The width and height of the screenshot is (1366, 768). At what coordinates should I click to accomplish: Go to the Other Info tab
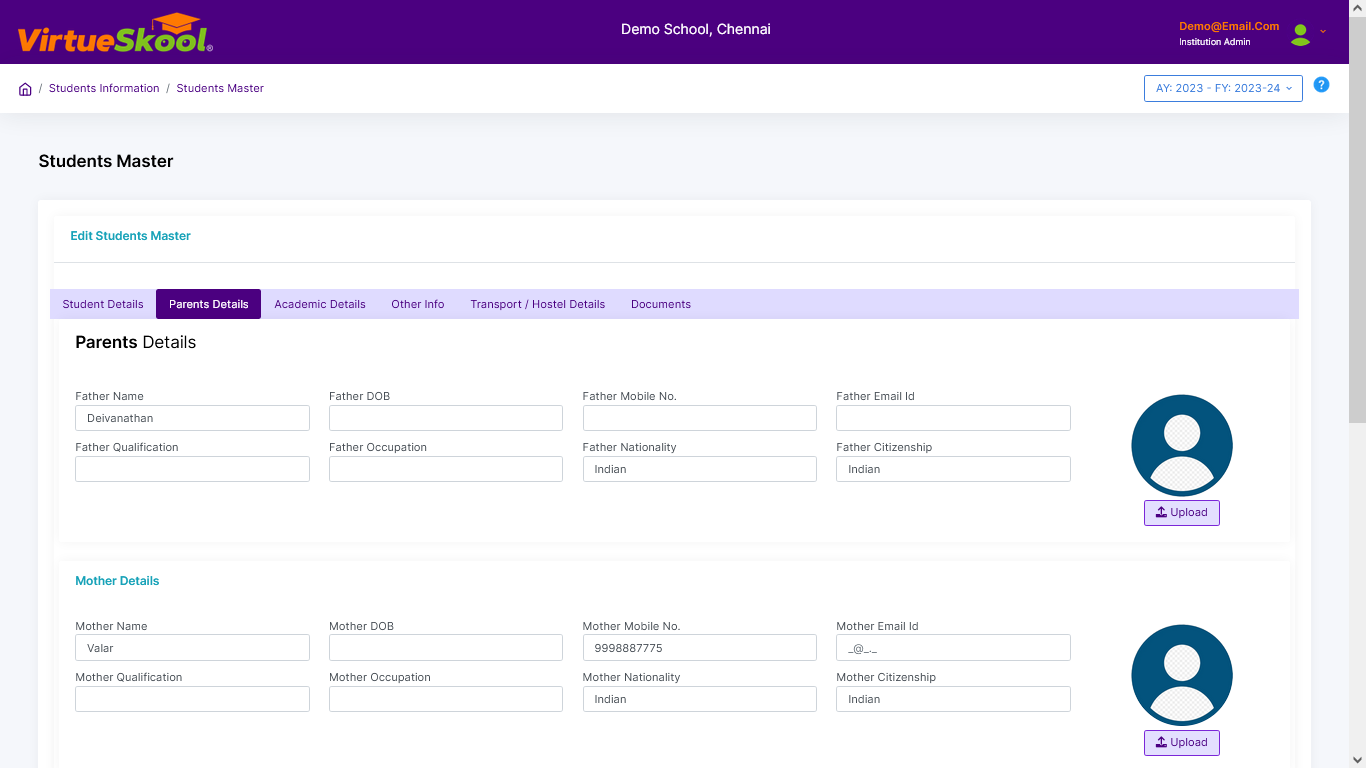pyautogui.click(x=418, y=304)
